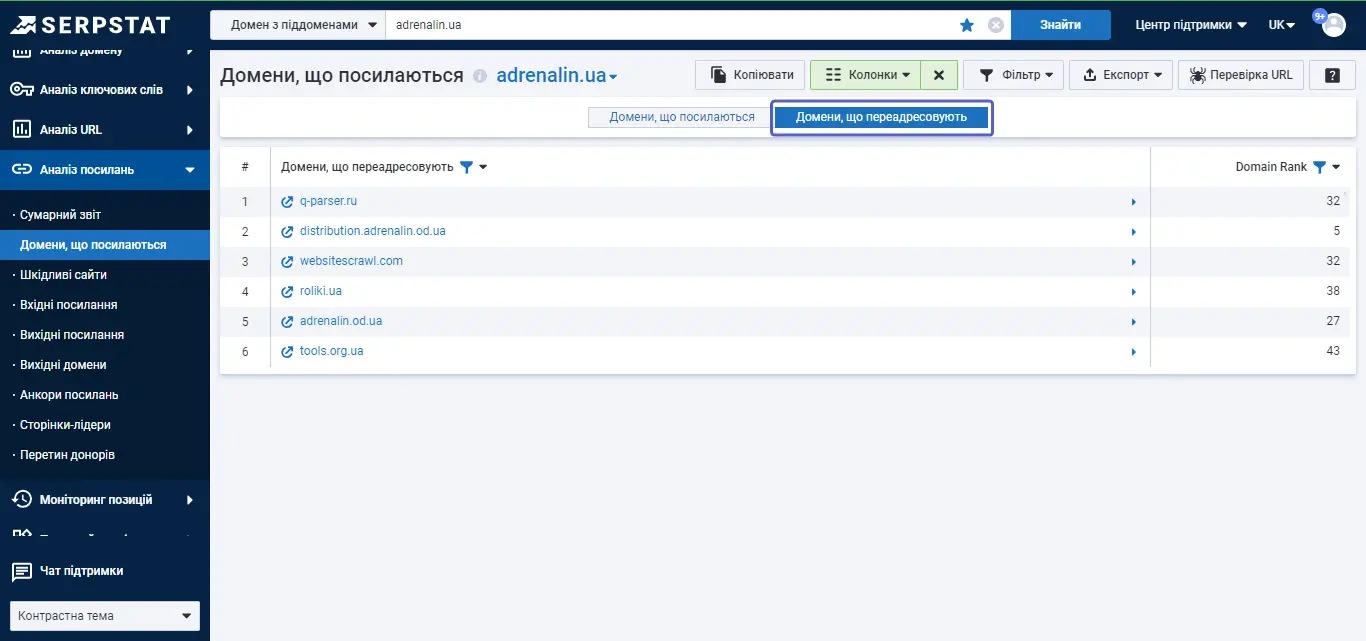Open the Контрастна тема theme selector
The width and height of the screenshot is (1366, 641).
(105, 616)
